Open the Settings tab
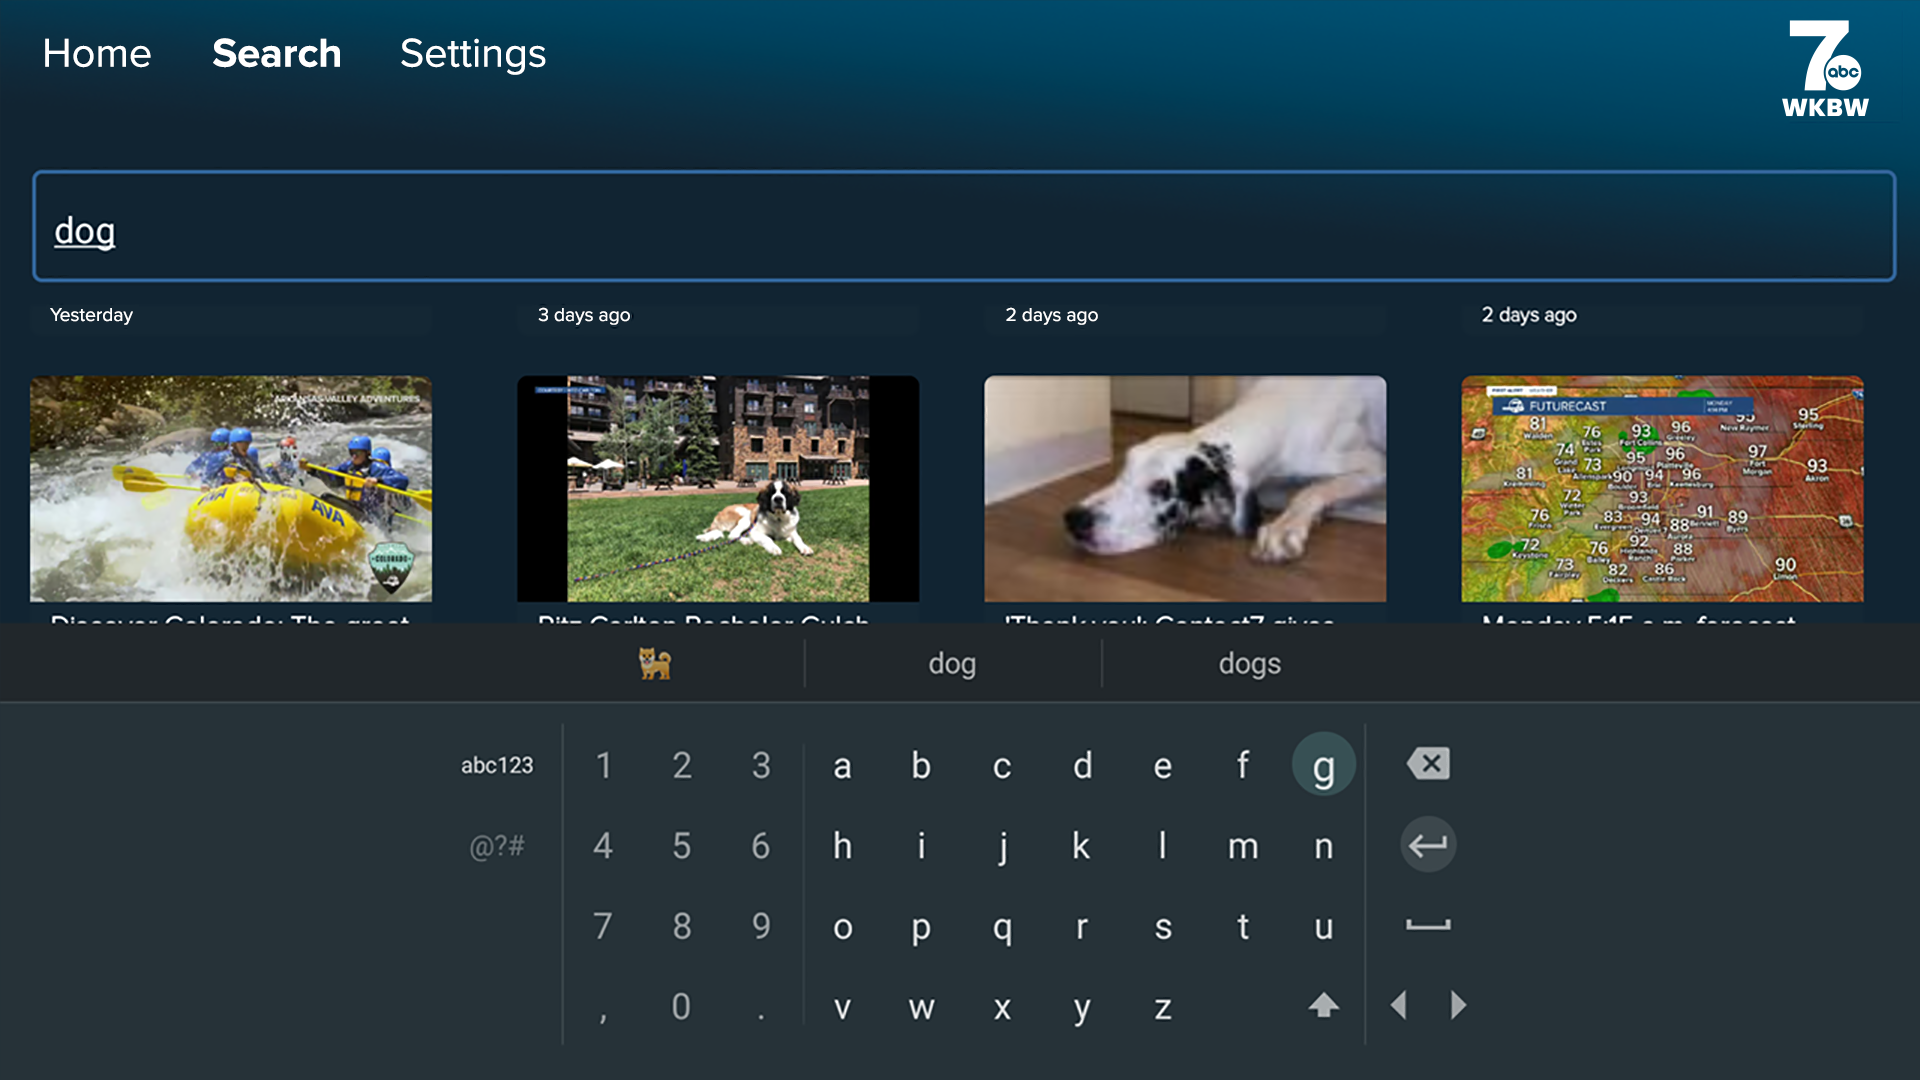Screen dimensions: 1920x1080 473,54
